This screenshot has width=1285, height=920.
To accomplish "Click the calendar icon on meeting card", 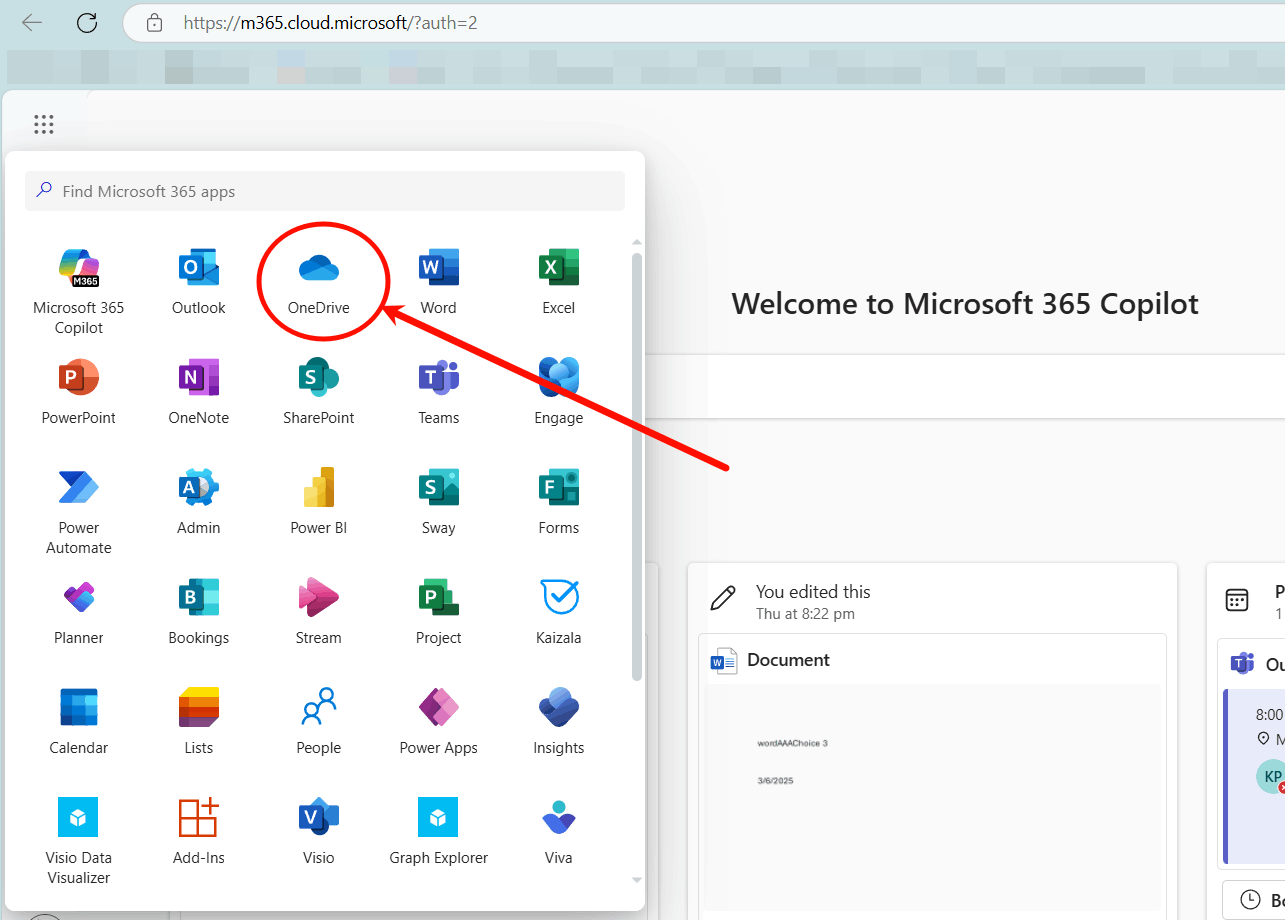I will pos(1237,599).
